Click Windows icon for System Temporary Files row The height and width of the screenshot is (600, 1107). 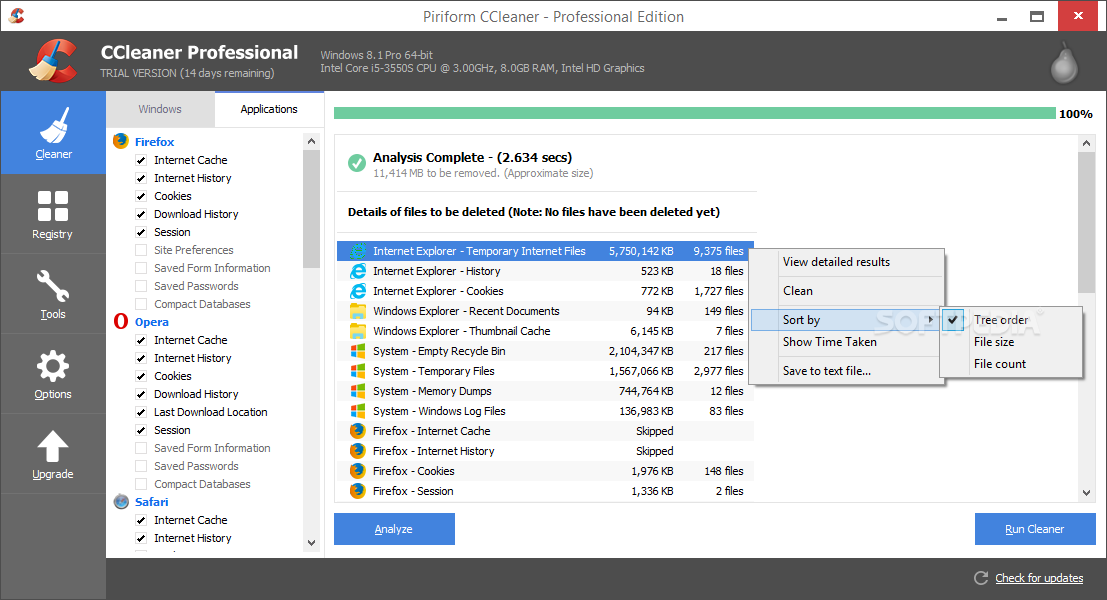point(359,371)
